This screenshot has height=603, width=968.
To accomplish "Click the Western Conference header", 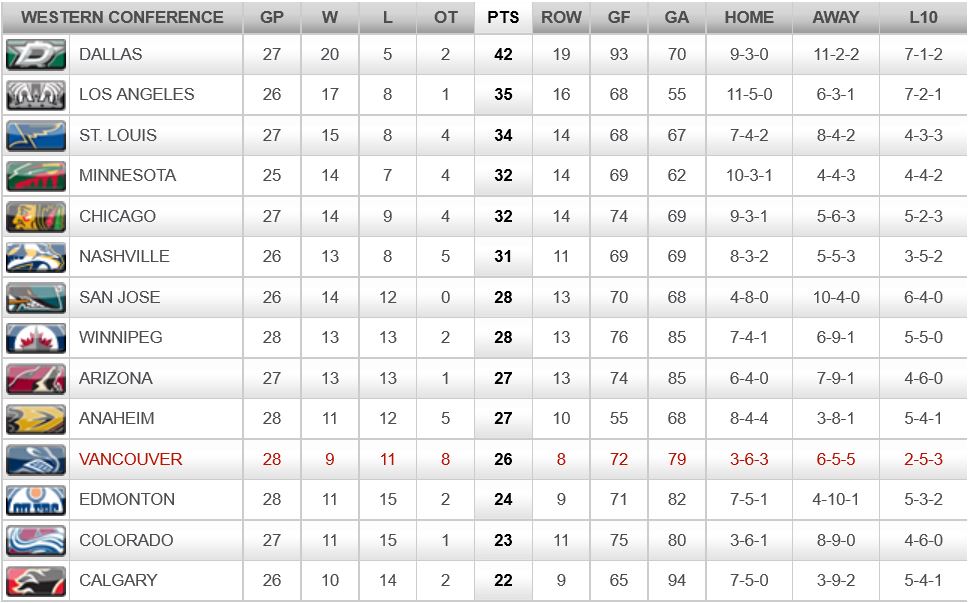I will [x=122, y=17].
